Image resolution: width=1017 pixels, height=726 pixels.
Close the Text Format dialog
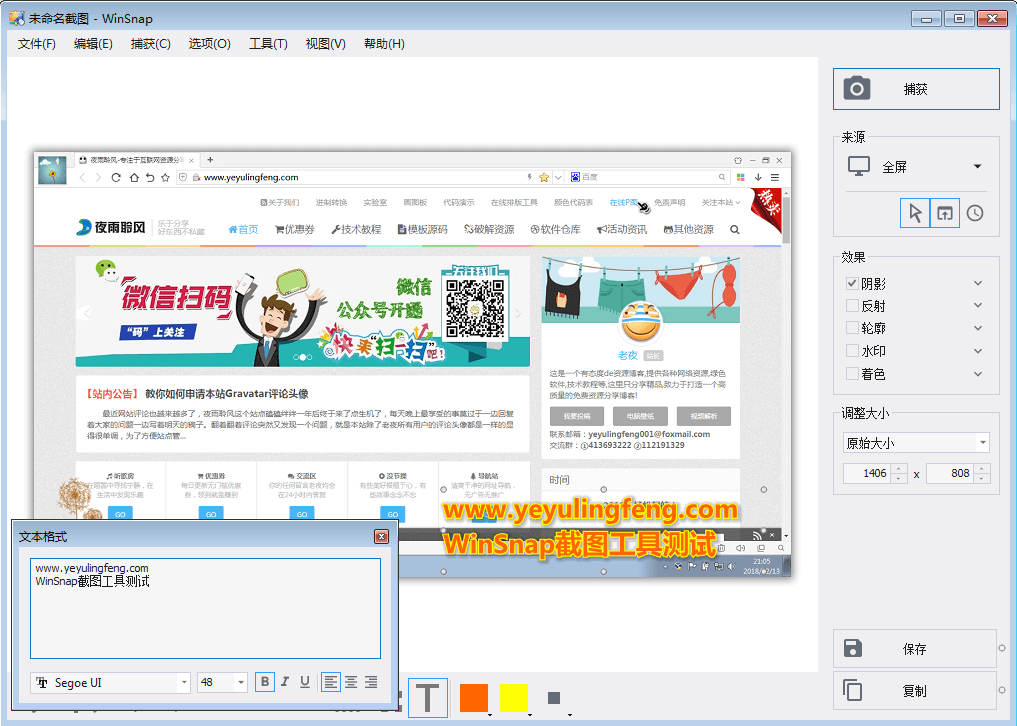click(381, 537)
